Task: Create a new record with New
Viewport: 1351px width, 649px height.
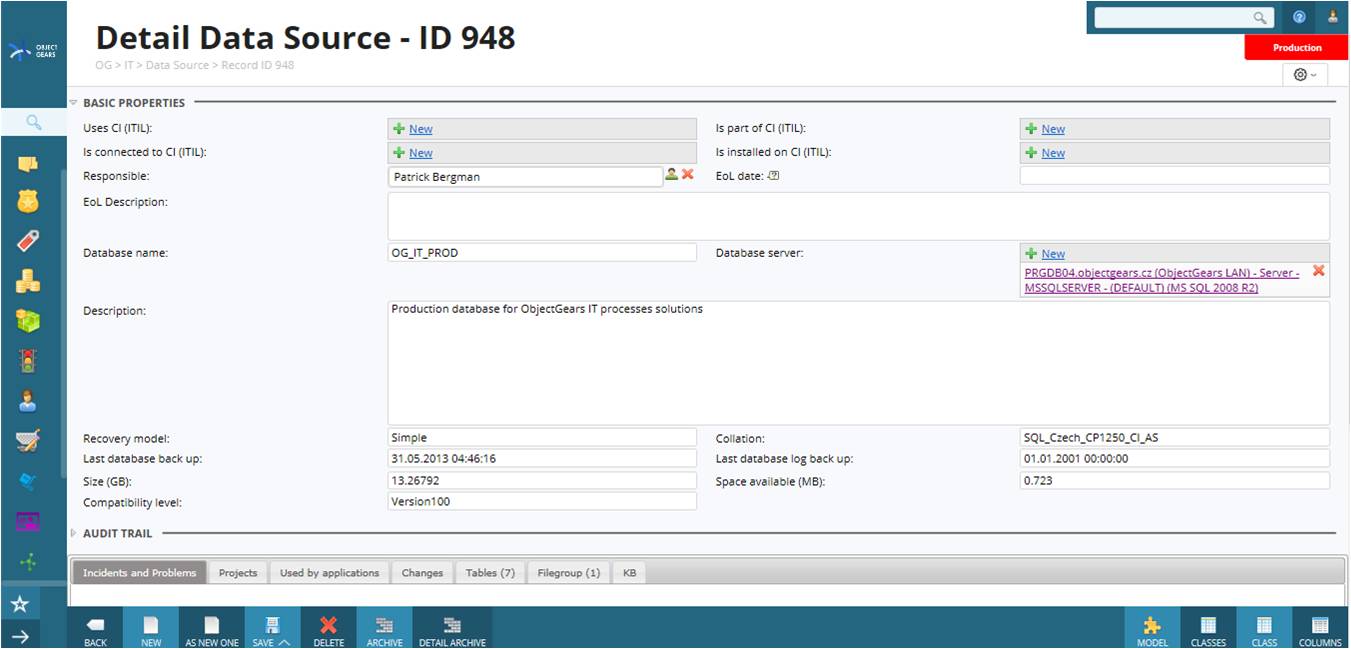Action: click(x=151, y=629)
